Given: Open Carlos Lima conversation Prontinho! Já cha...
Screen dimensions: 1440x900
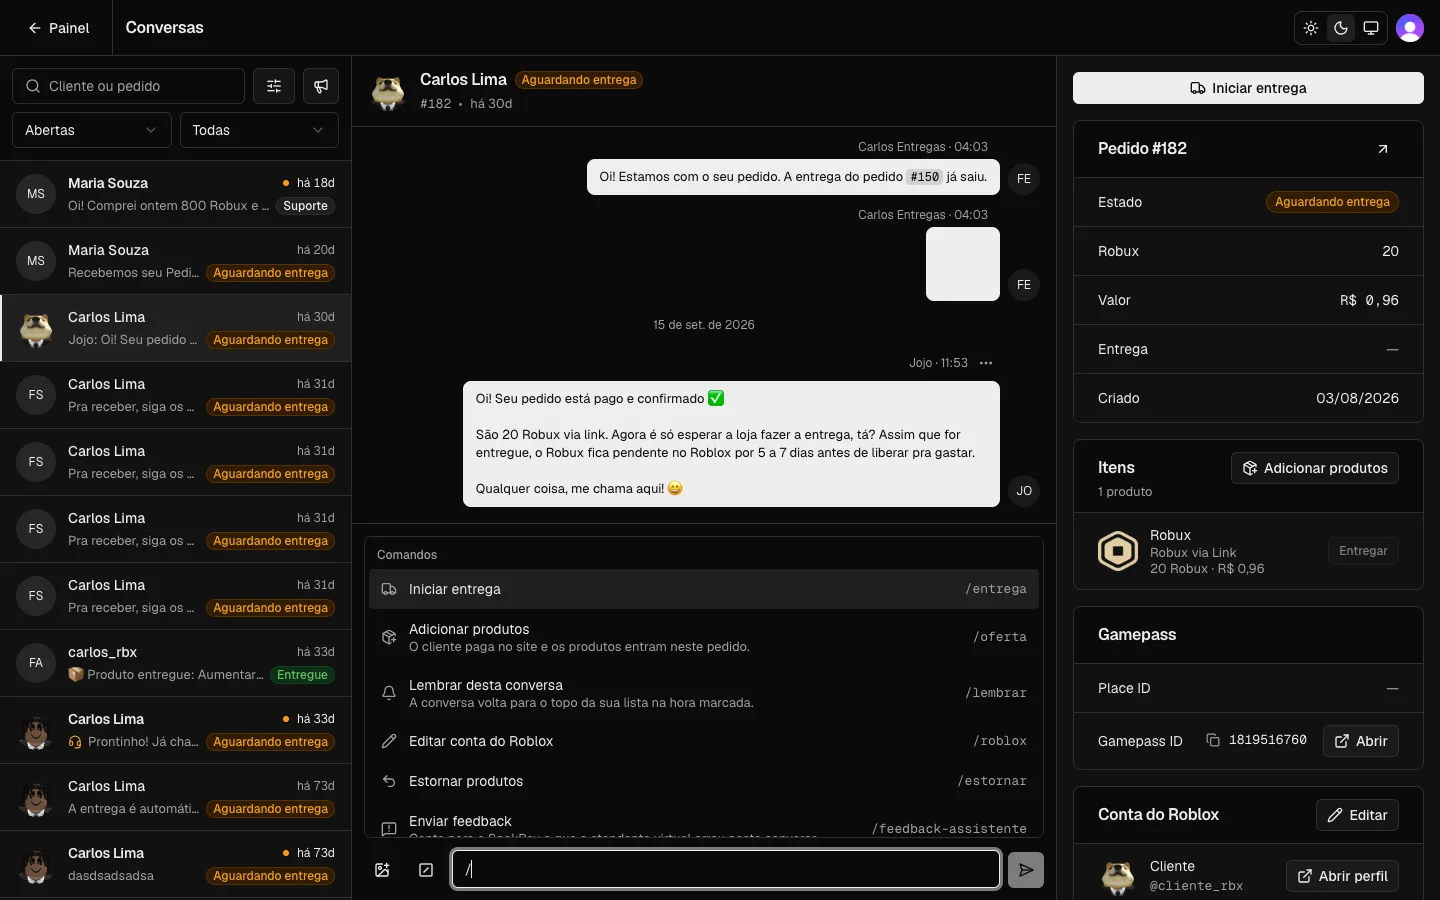Looking at the screenshot, I should pos(175,730).
